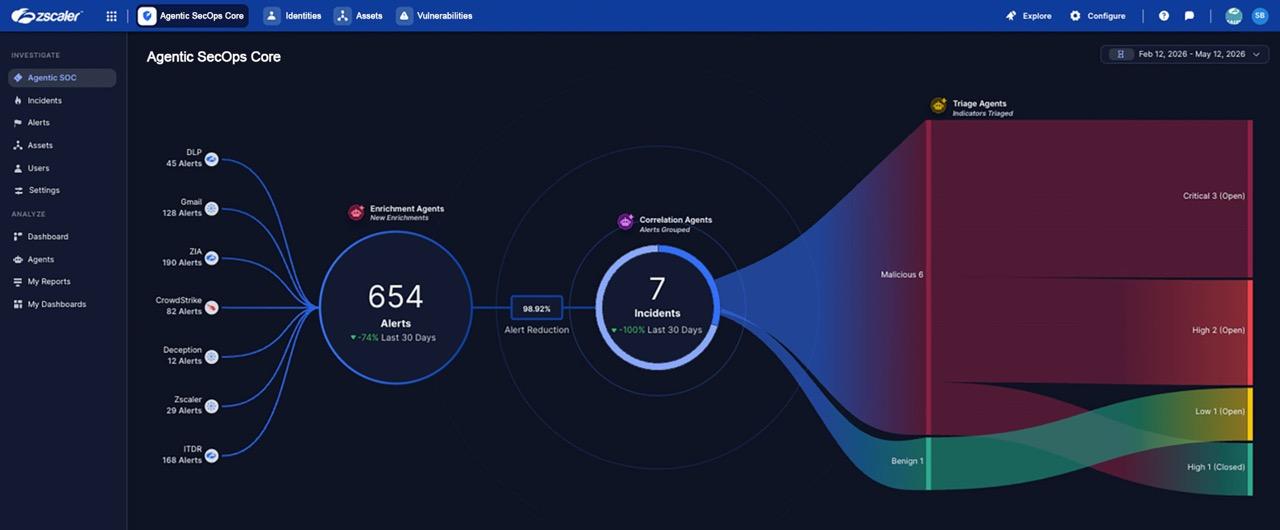The height and width of the screenshot is (530, 1280).
Task: Select the Critical 3 (Open) segment
Action: tap(1249, 198)
